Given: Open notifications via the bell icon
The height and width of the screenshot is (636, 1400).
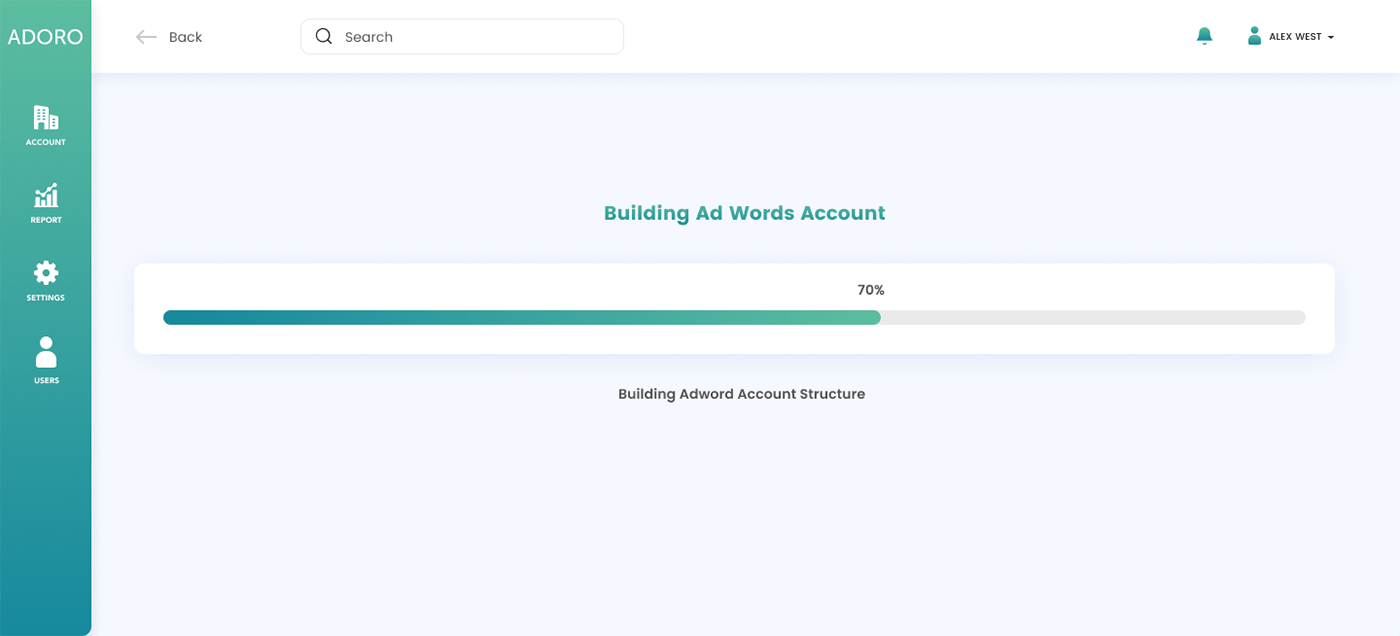Looking at the screenshot, I should click(1204, 35).
